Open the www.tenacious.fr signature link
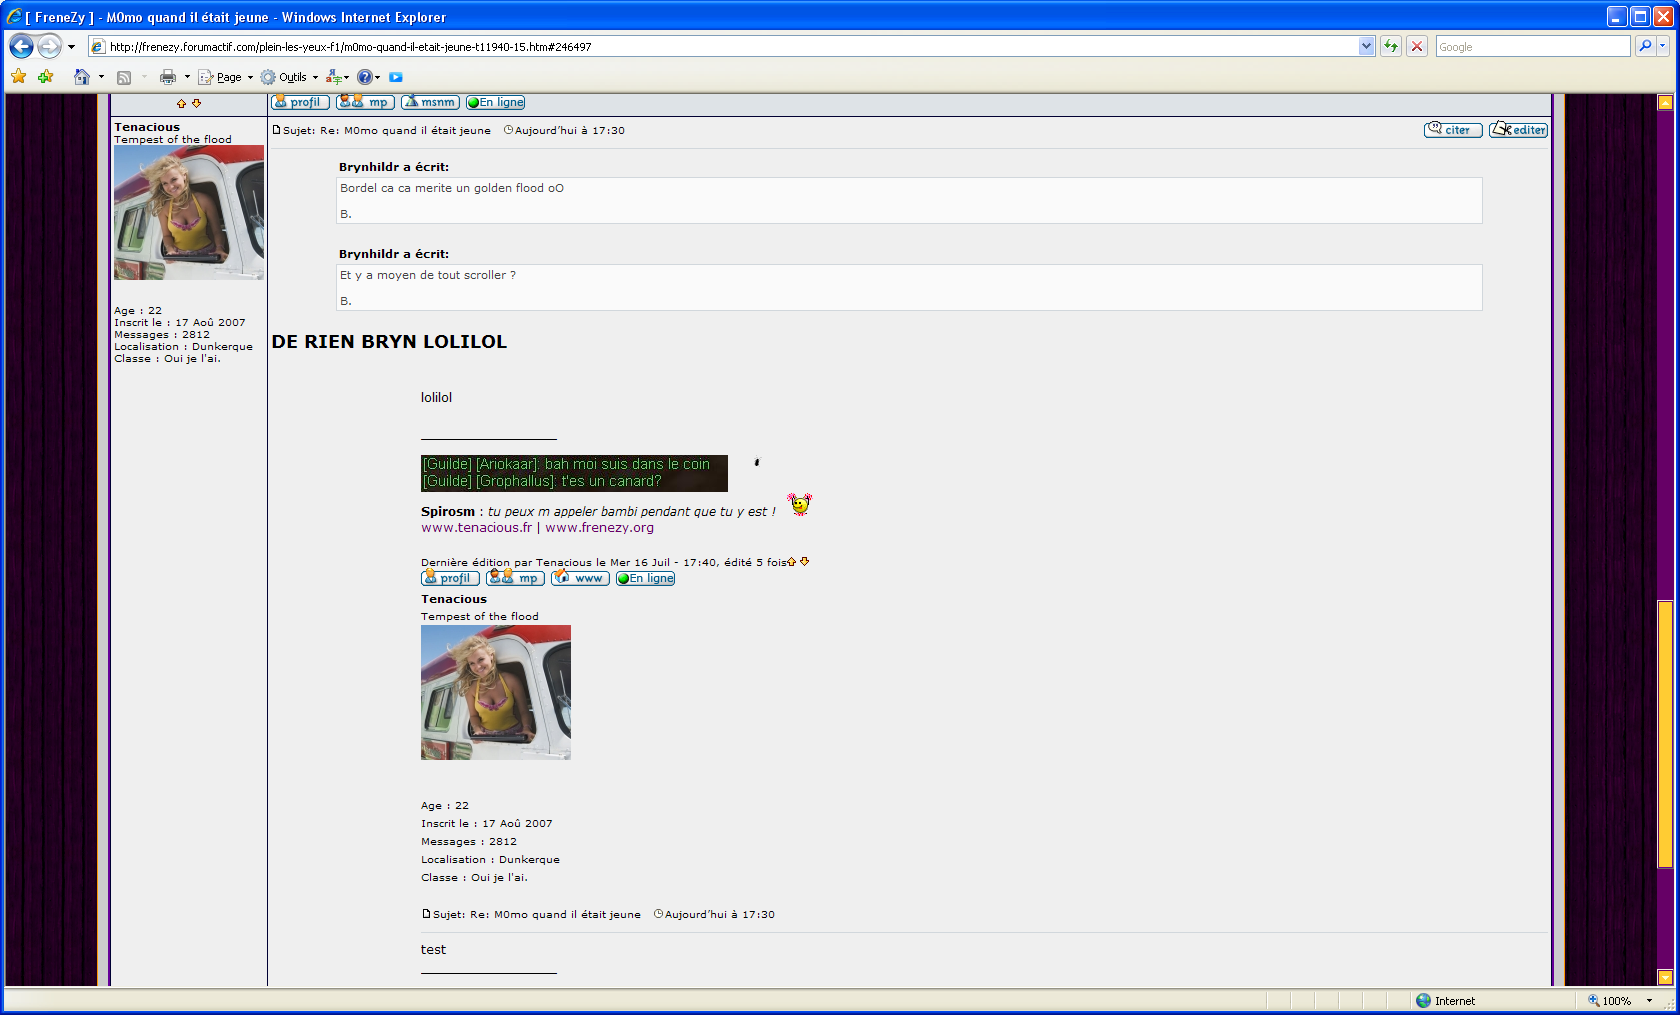This screenshot has width=1680, height=1015. [x=476, y=528]
